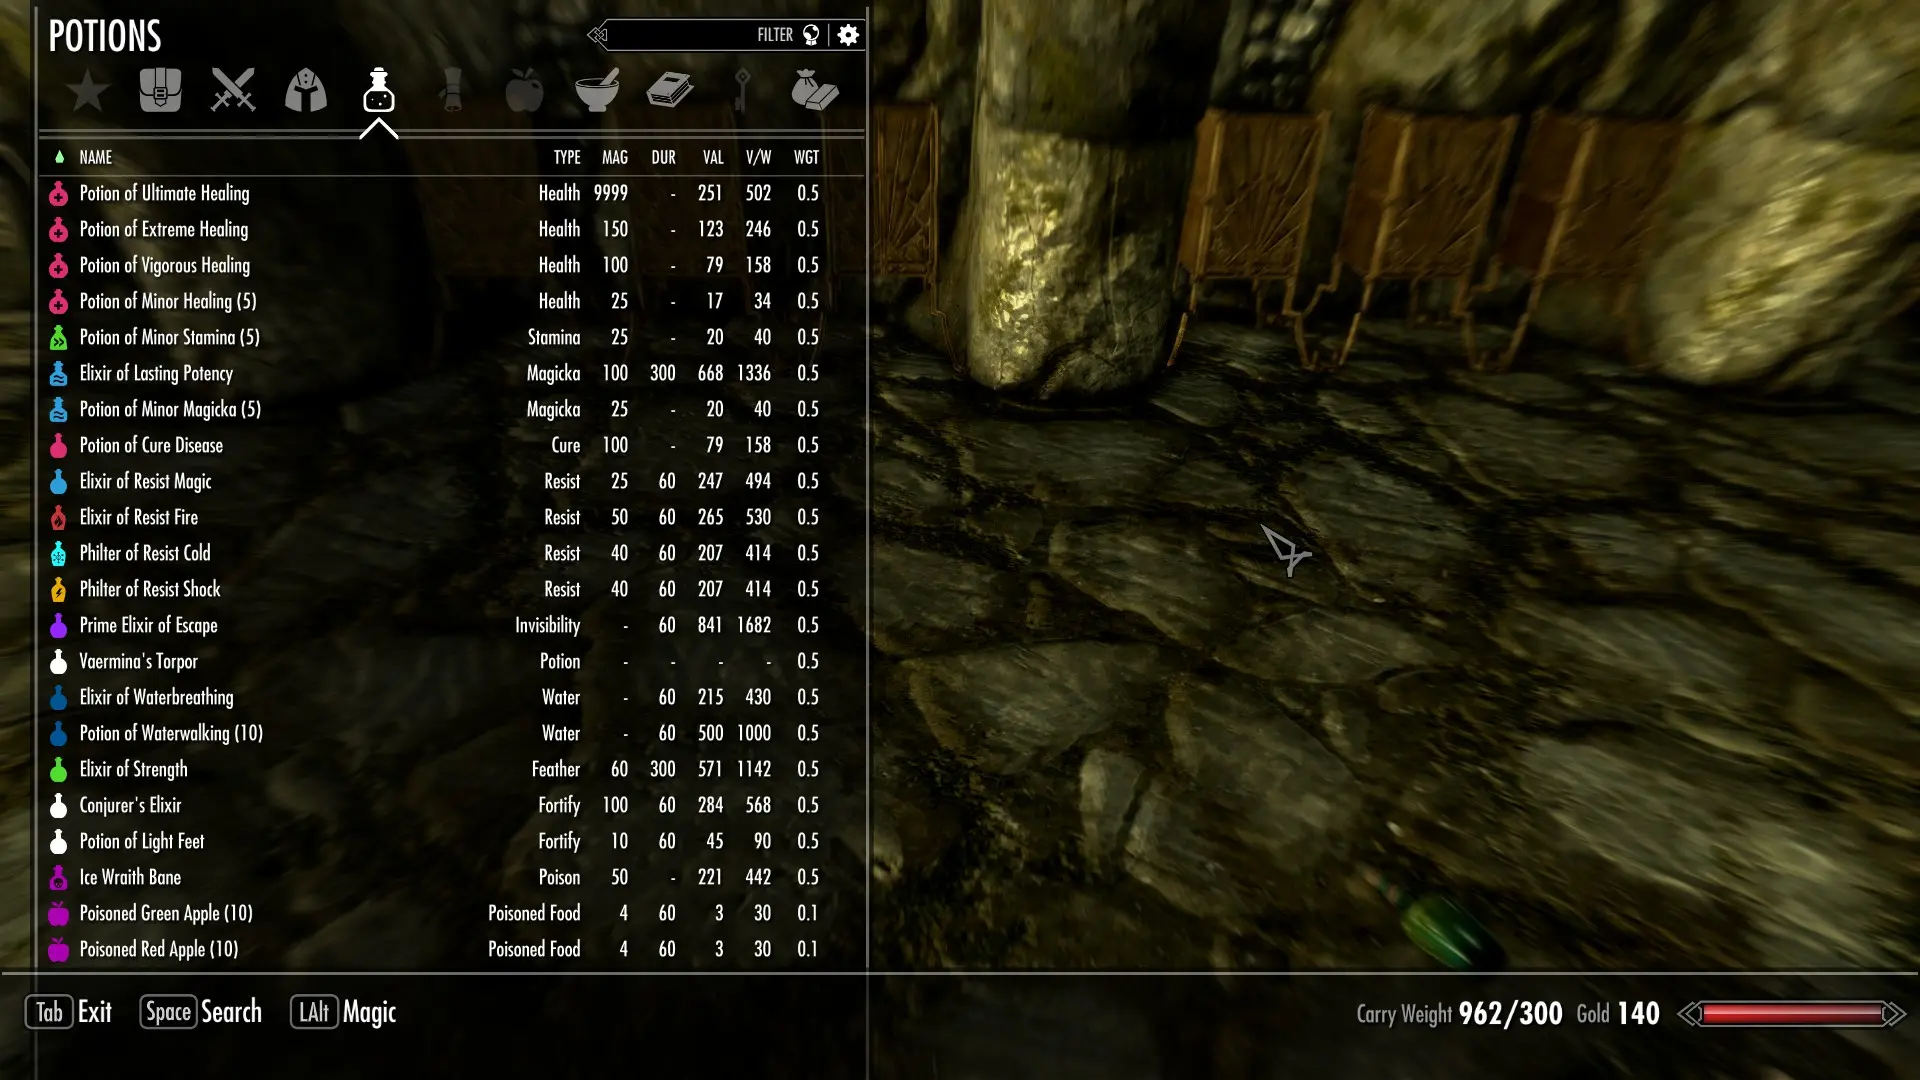Select the Potions category icon
1920x1080 pixels.
point(378,90)
